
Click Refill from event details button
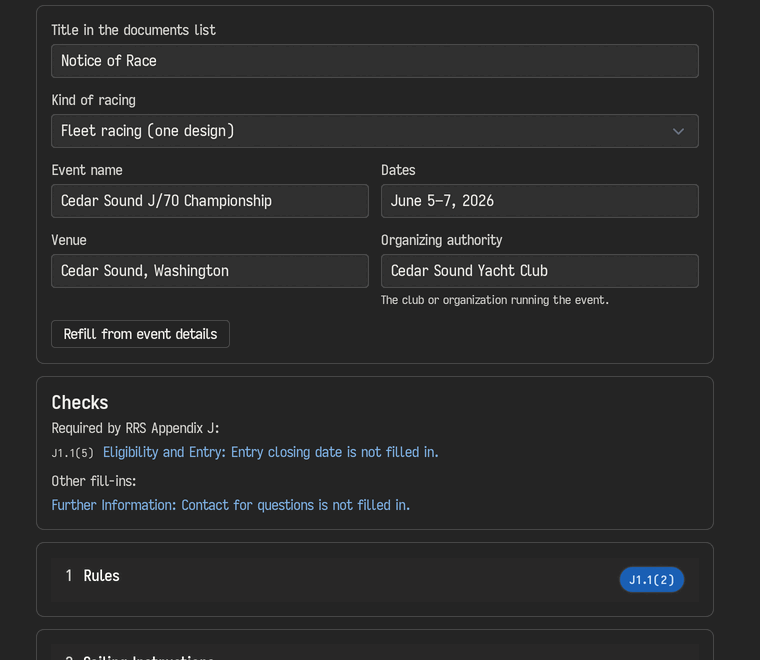coord(141,334)
